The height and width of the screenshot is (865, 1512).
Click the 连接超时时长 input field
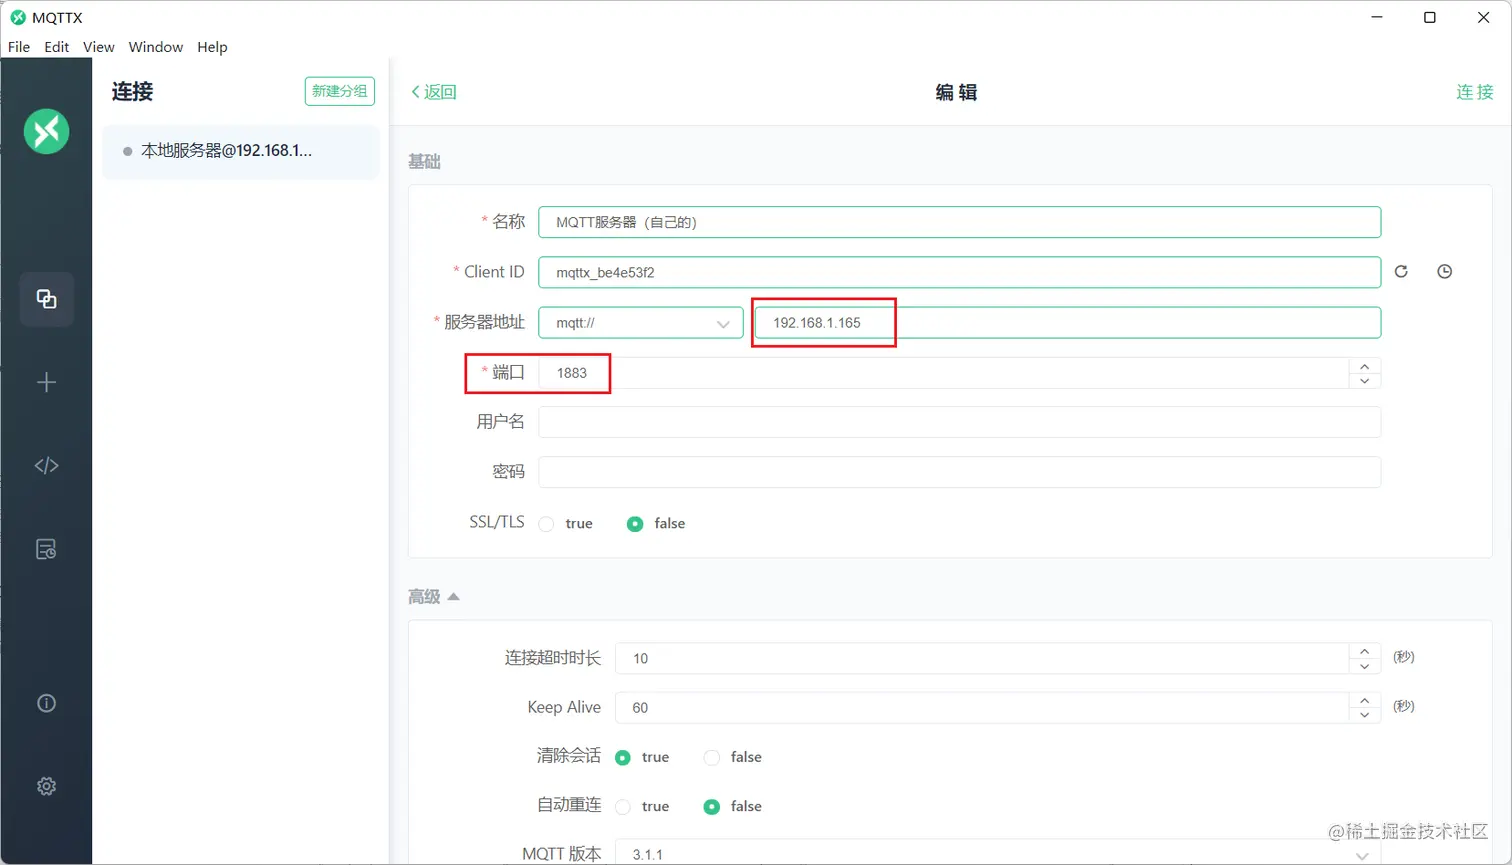(x=982, y=658)
